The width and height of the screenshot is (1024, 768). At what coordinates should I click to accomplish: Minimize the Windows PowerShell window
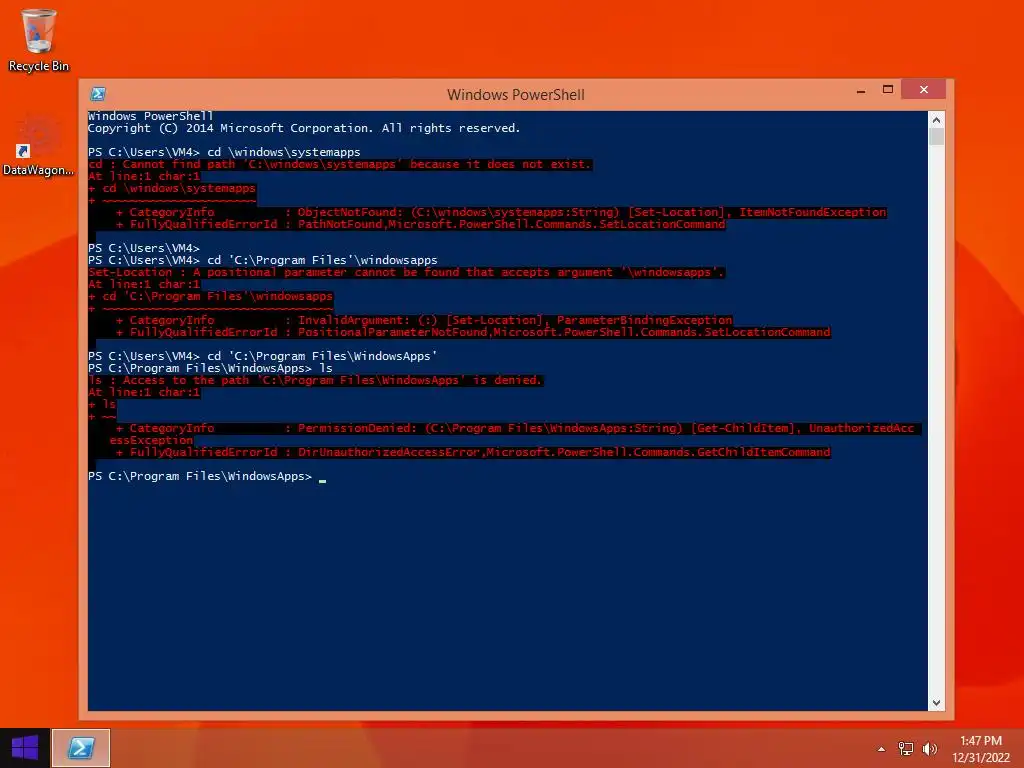861,90
